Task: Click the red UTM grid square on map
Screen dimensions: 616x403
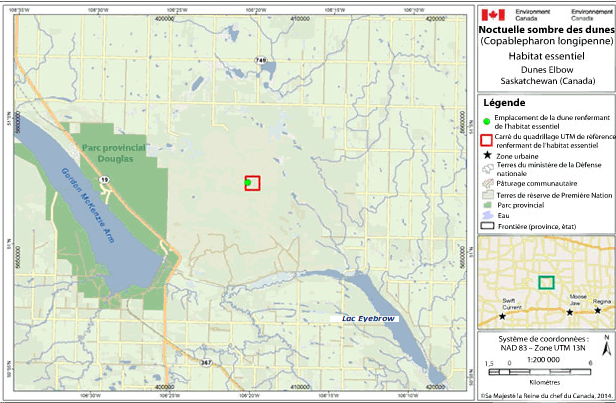Action: 252,182
